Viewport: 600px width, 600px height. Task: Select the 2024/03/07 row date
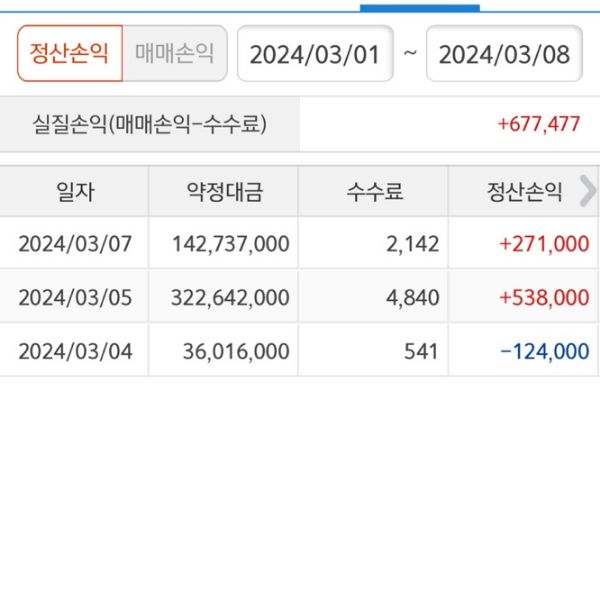75,244
